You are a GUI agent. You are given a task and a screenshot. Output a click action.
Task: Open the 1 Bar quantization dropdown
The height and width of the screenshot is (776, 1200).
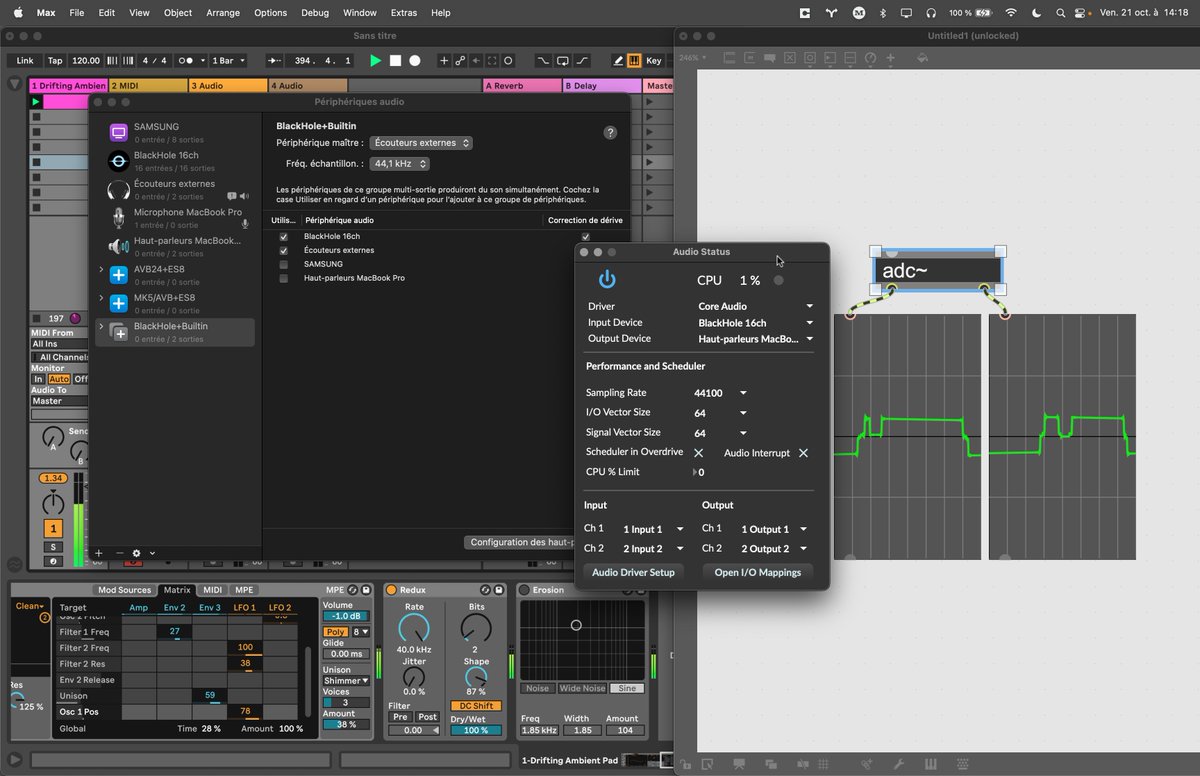(226, 61)
